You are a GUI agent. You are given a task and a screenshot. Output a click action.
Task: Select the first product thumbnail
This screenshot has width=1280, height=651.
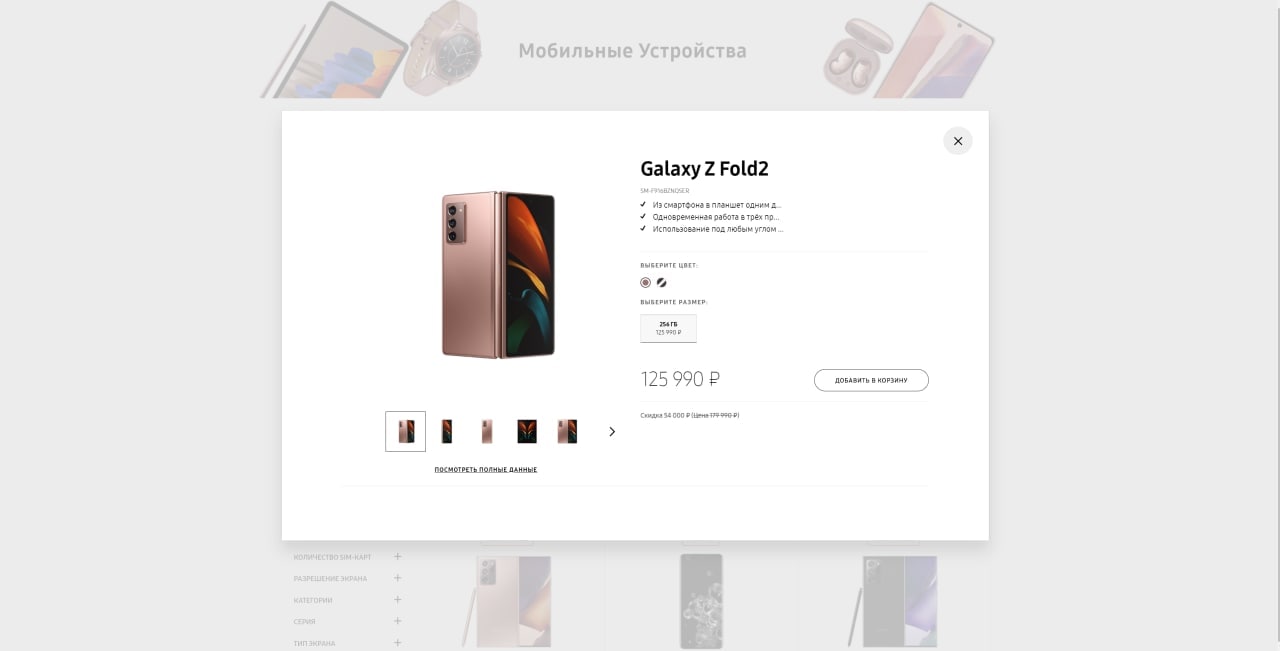click(405, 431)
